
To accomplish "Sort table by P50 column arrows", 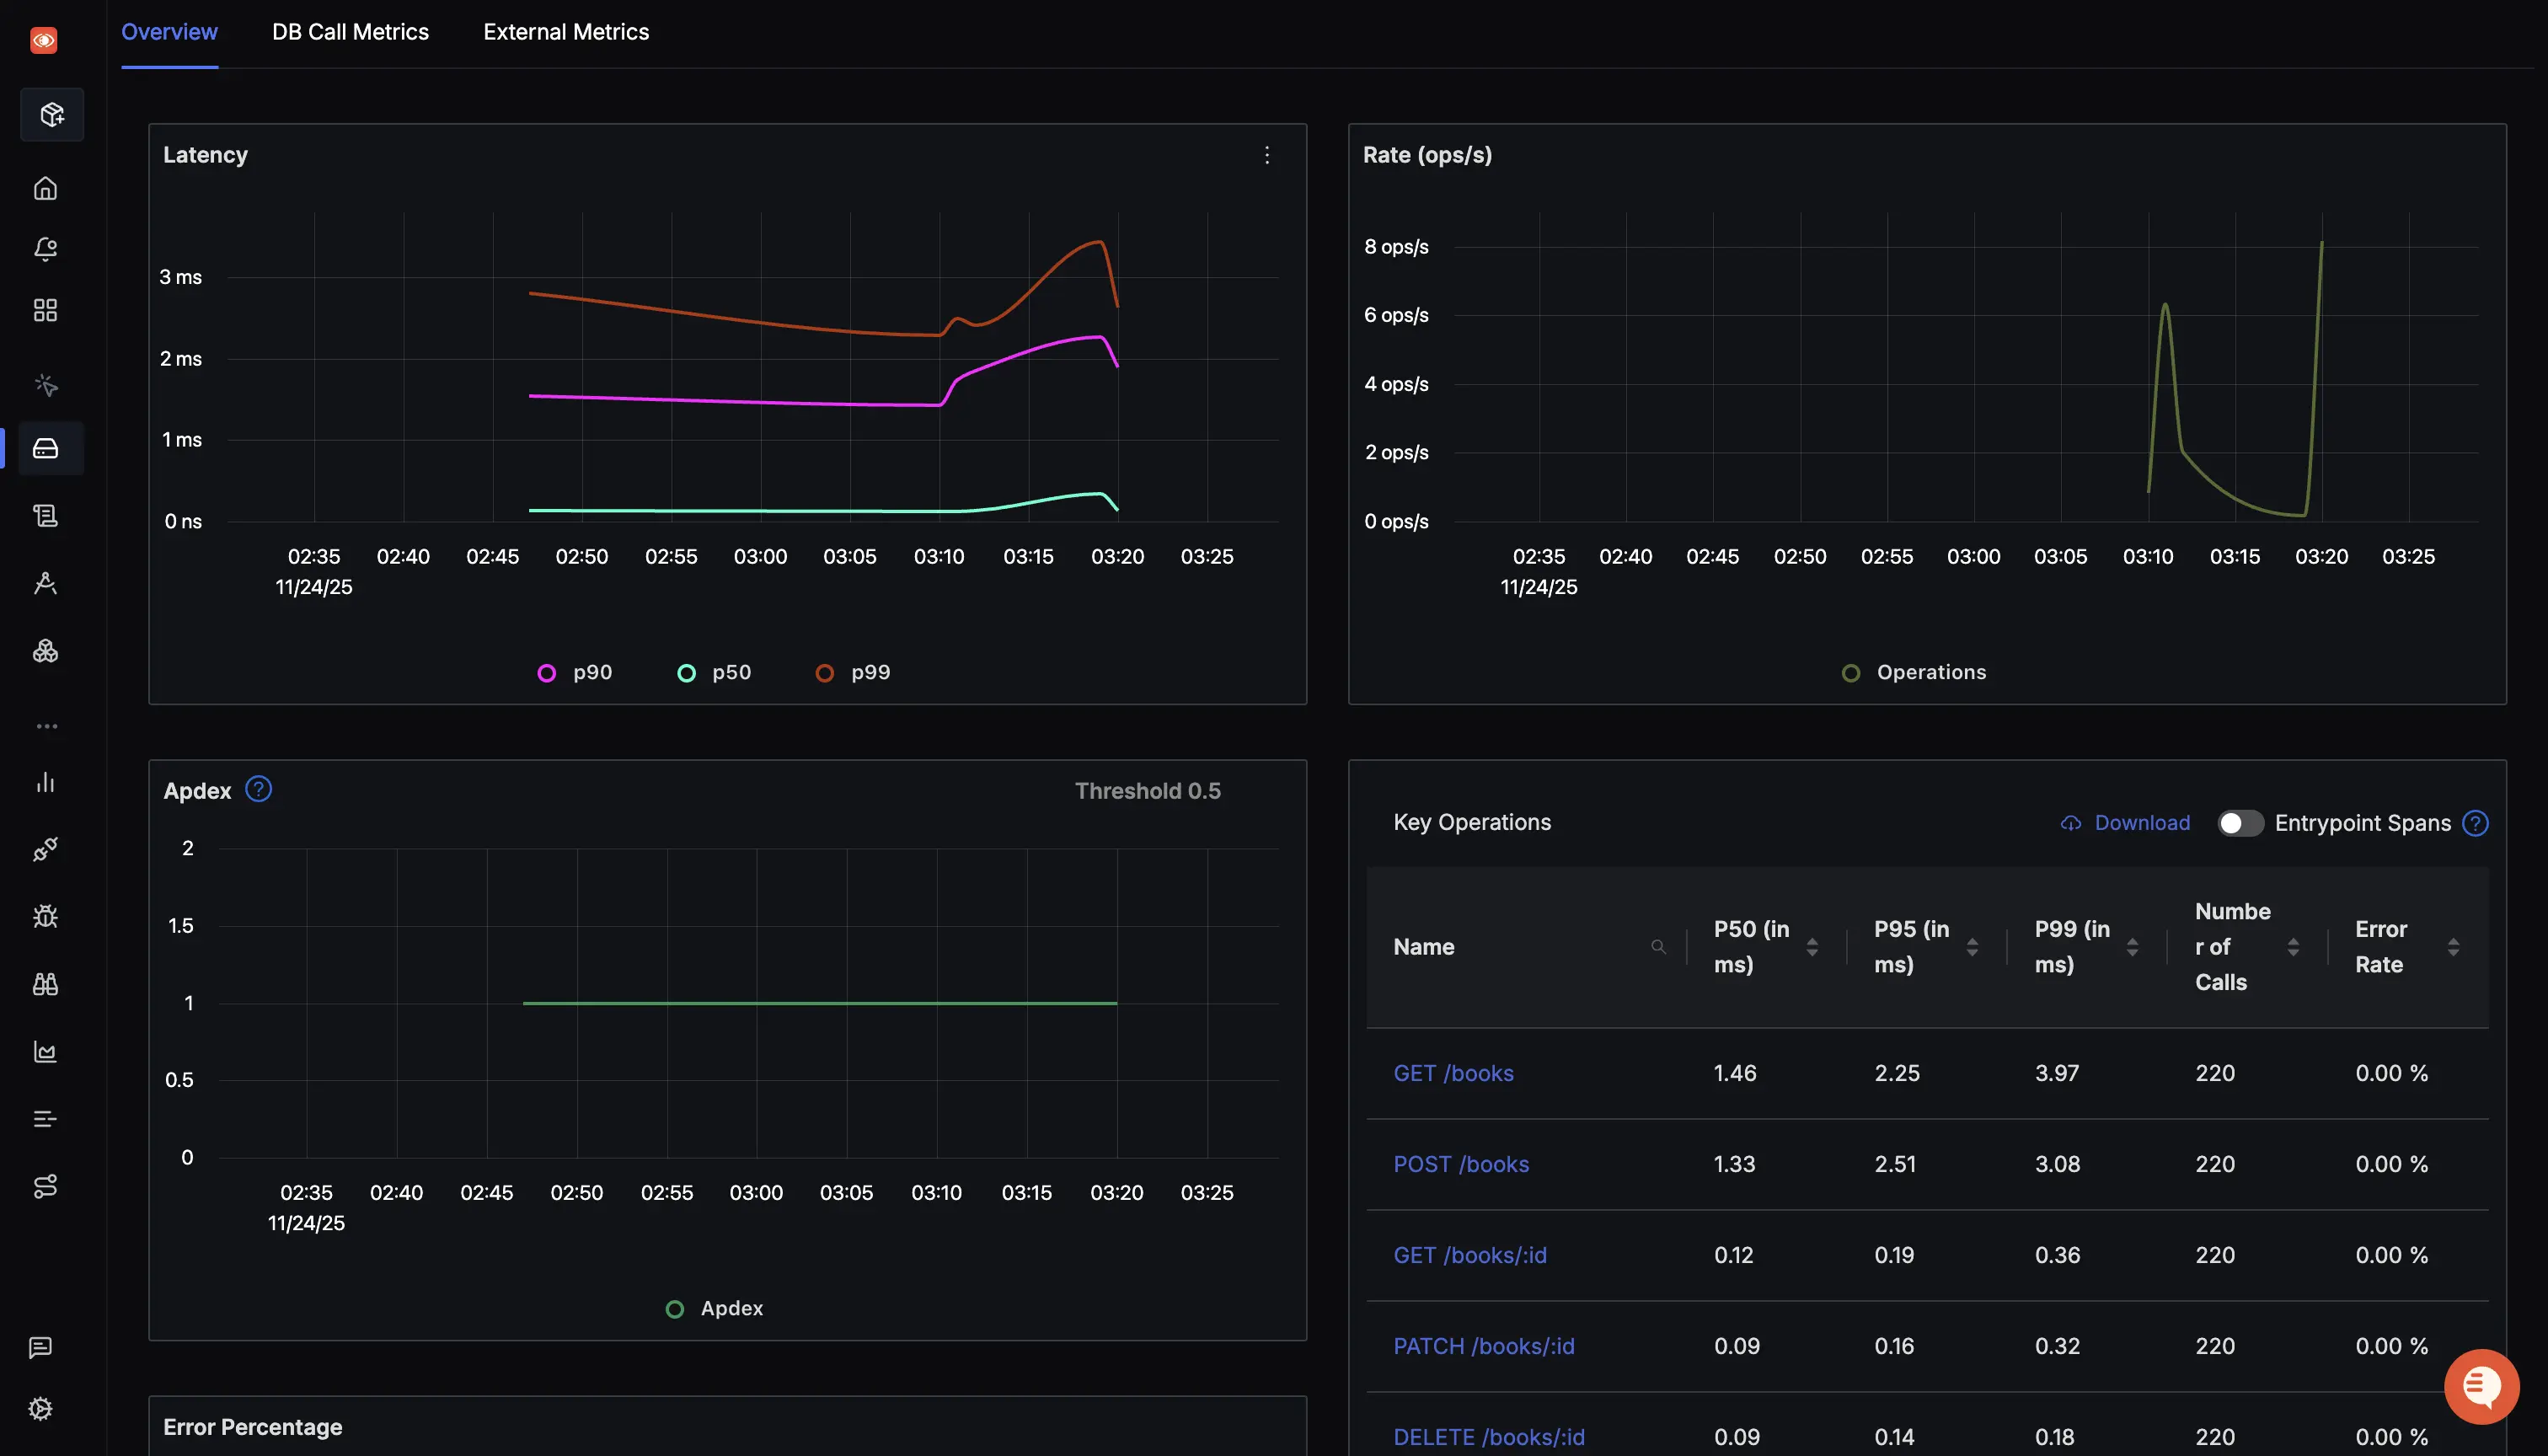I will [1812, 947].
